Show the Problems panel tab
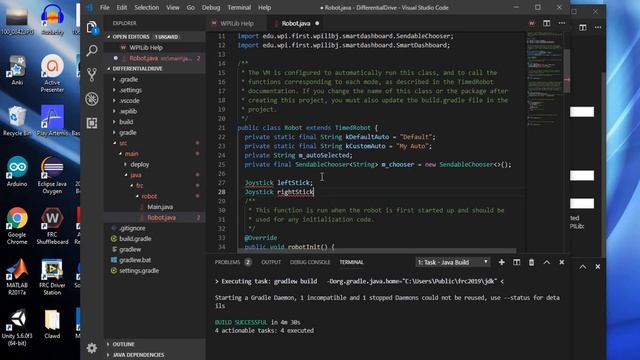This screenshot has width=640, height=360. click(x=233, y=262)
